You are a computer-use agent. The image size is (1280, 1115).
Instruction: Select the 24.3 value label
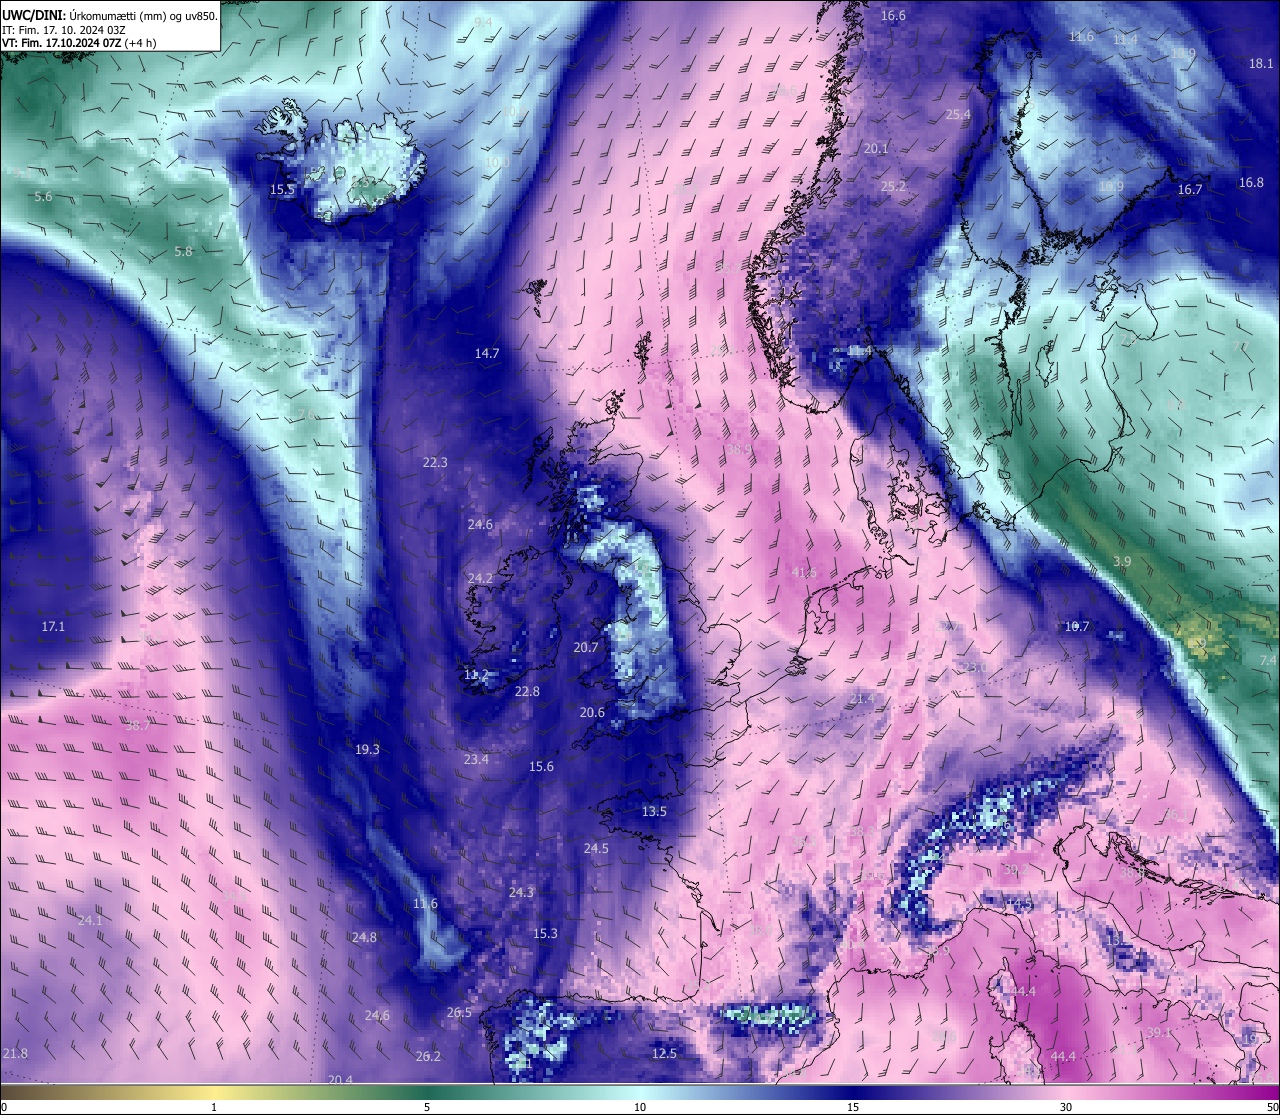point(521,892)
